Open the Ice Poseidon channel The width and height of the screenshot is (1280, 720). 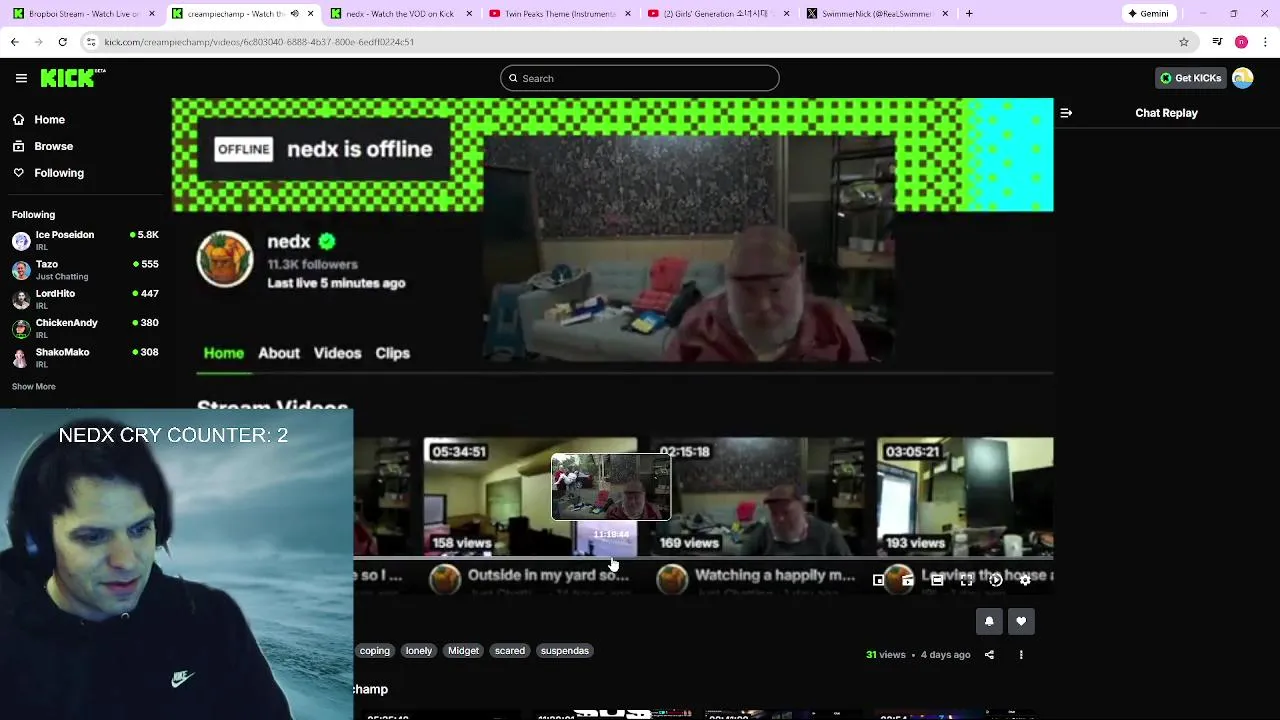click(85, 240)
